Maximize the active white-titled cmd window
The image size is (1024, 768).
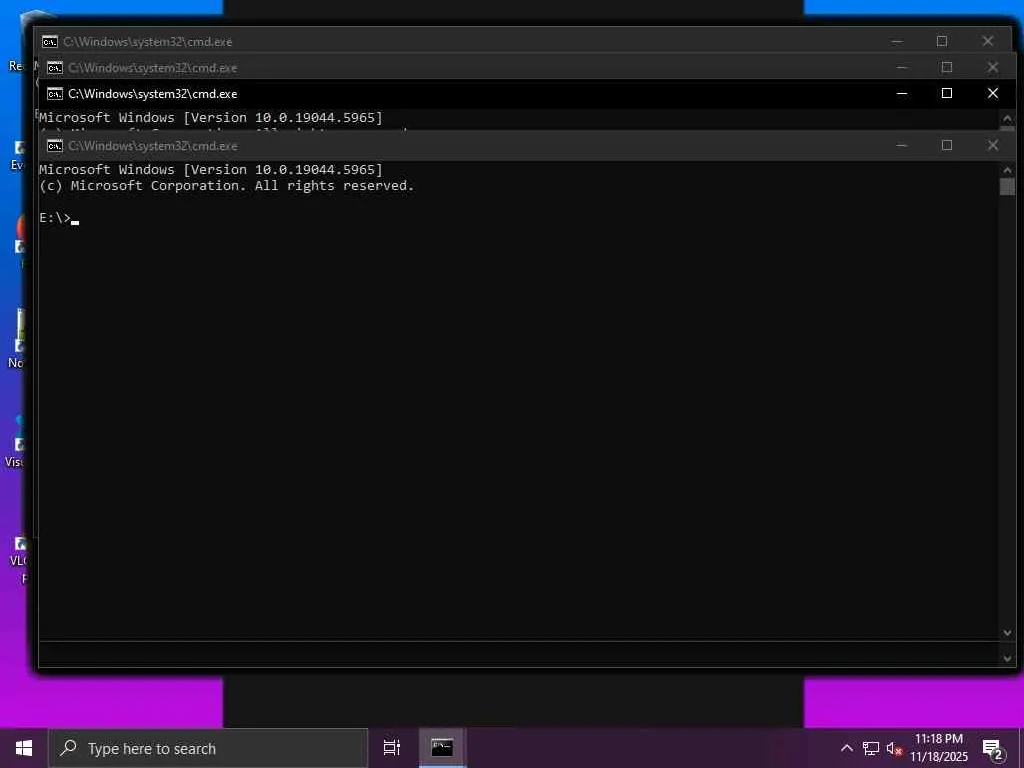[x=947, y=93]
